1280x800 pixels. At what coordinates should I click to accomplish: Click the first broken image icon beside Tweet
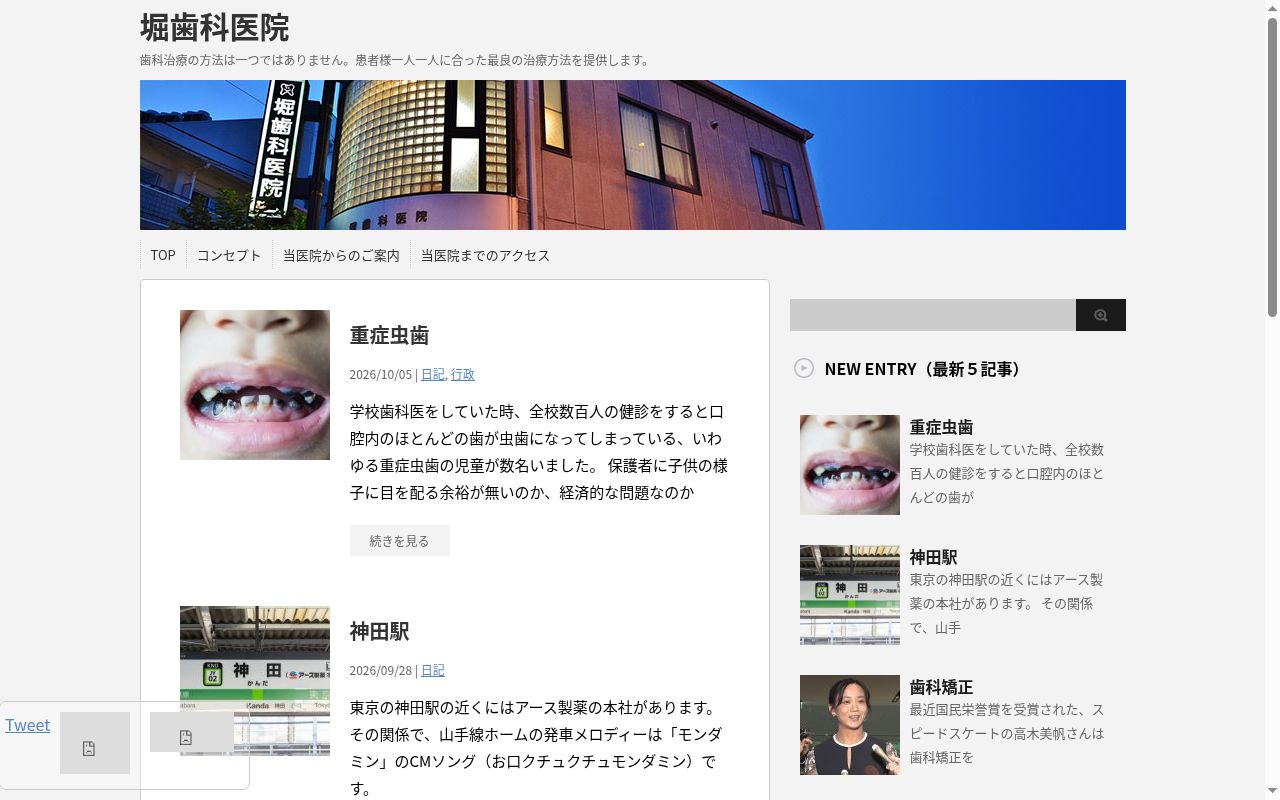pos(89,748)
